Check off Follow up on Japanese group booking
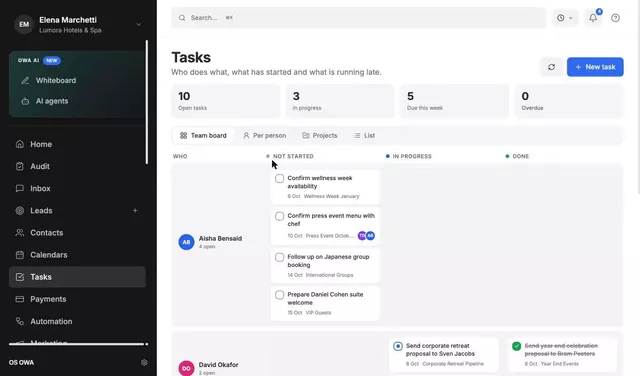The width and height of the screenshot is (640, 376). [x=279, y=257]
